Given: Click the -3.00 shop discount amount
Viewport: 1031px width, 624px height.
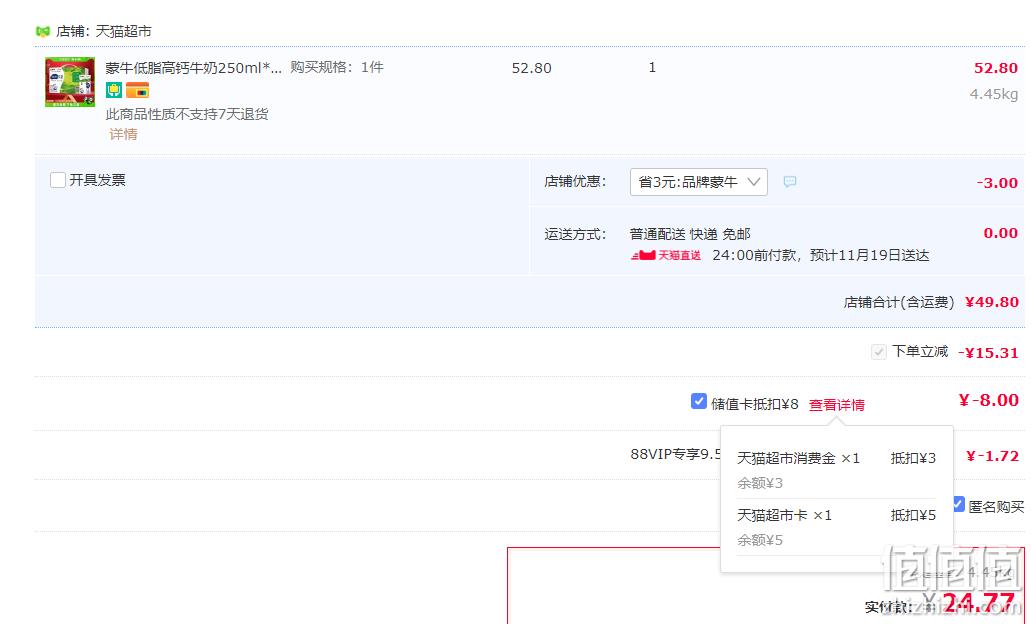Looking at the screenshot, I should tap(997, 183).
